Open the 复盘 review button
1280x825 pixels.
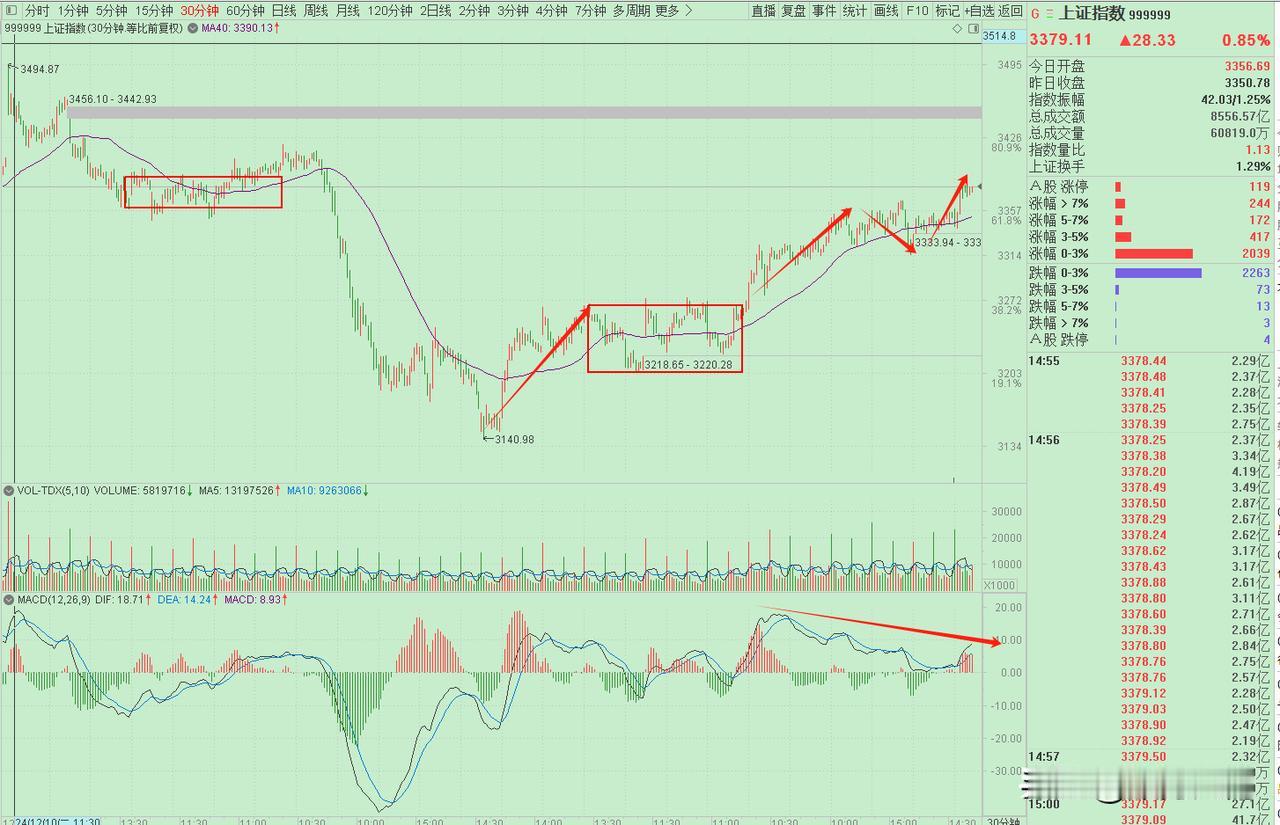794,10
